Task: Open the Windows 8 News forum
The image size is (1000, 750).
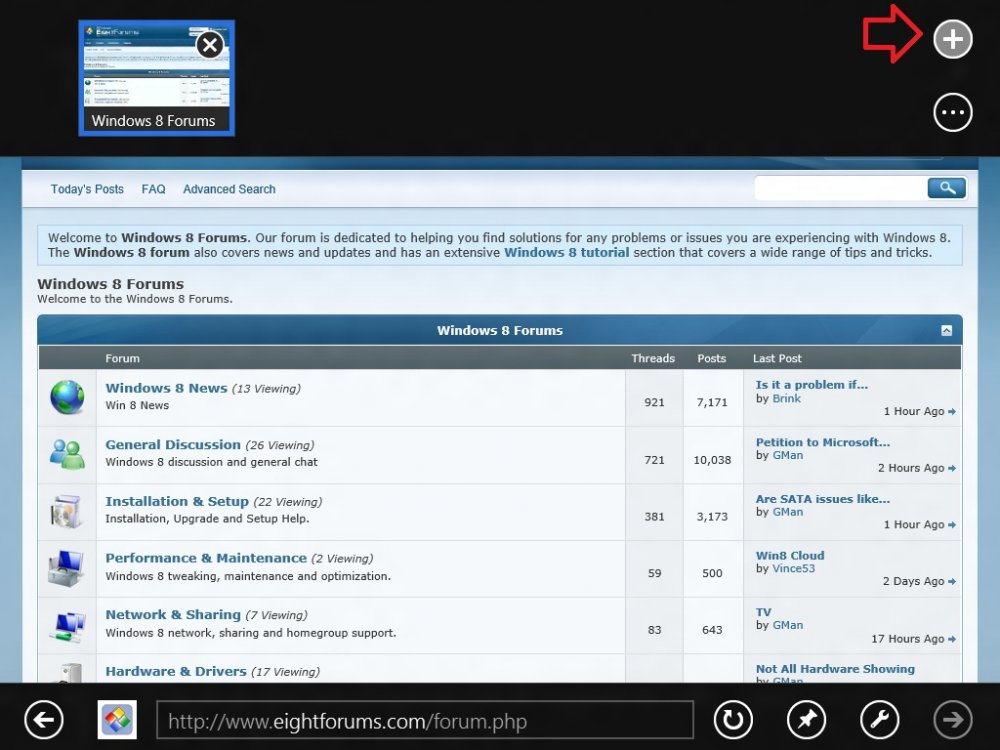Action: click(166, 388)
